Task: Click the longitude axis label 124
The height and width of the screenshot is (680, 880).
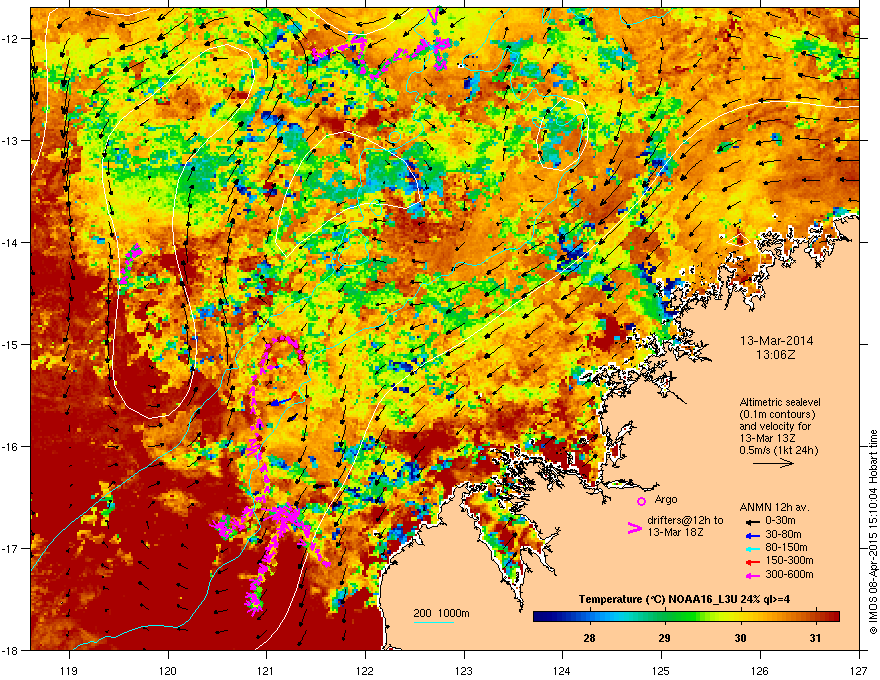Action: coord(562,670)
